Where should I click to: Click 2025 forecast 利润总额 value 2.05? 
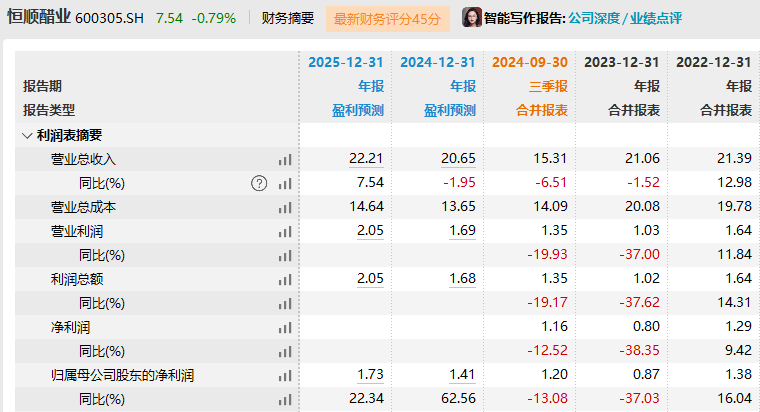point(370,278)
